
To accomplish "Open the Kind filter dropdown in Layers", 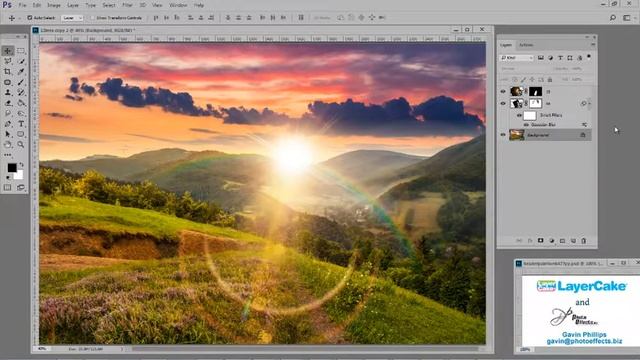I will click(x=517, y=58).
